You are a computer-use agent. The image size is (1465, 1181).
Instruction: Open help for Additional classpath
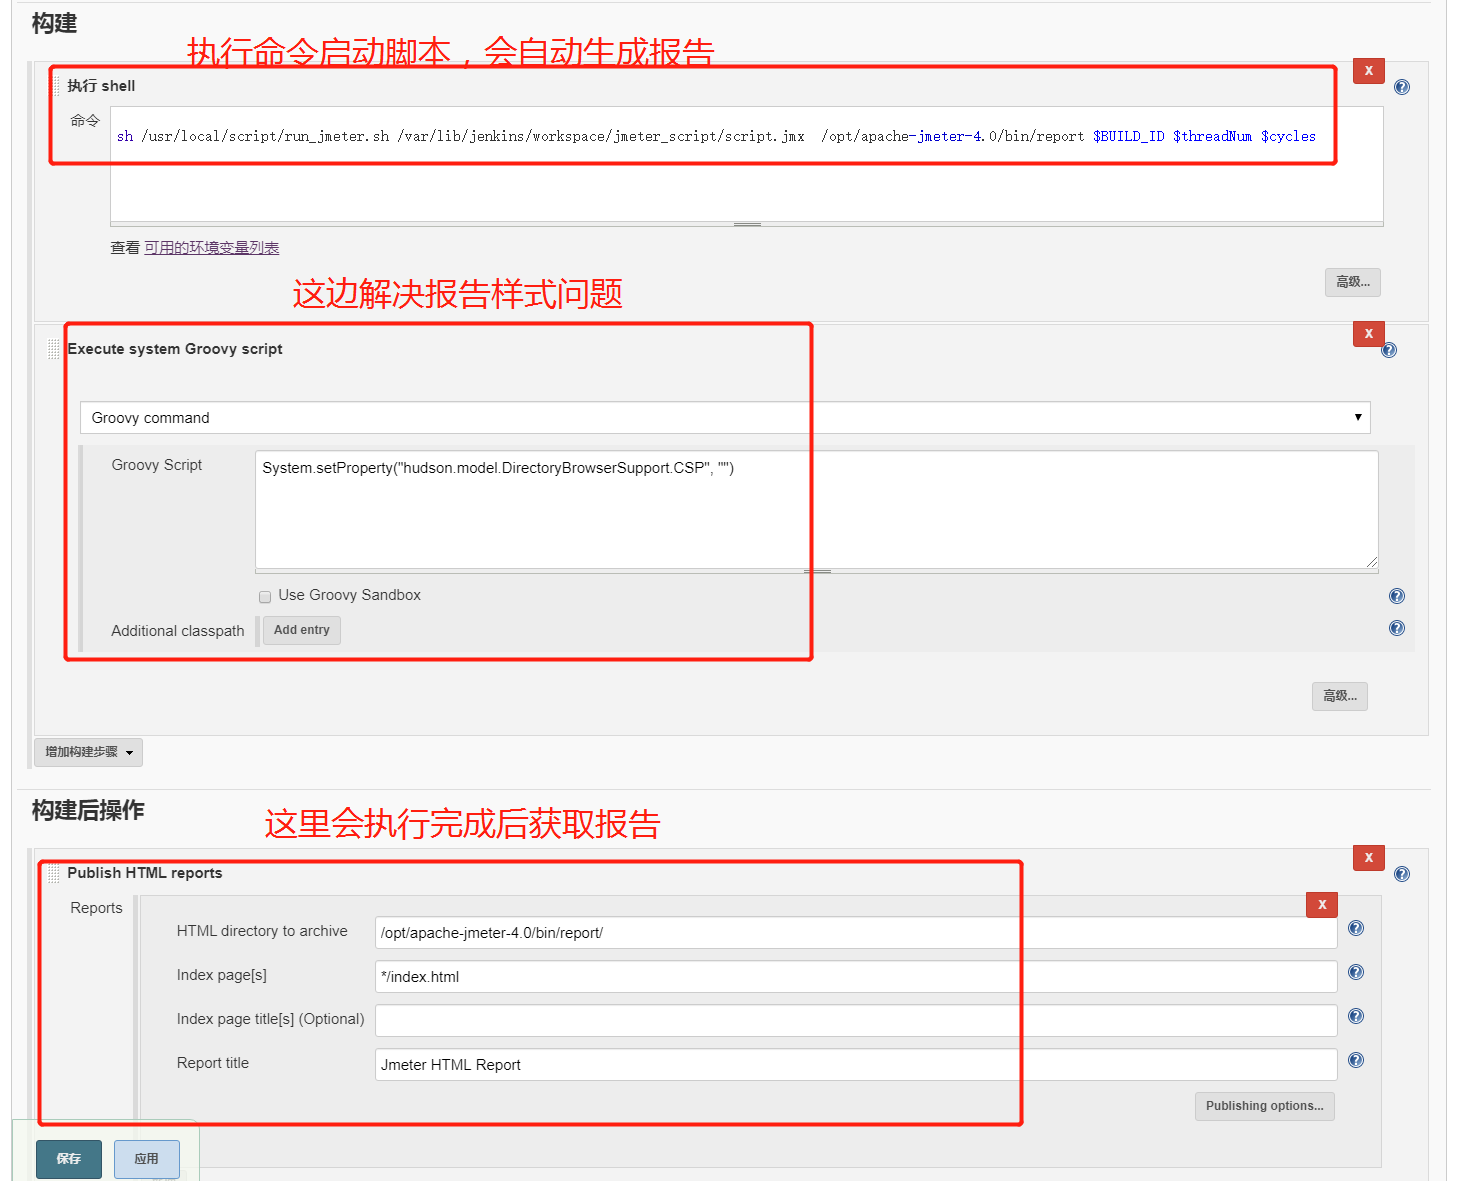(x=1397, y=628)
